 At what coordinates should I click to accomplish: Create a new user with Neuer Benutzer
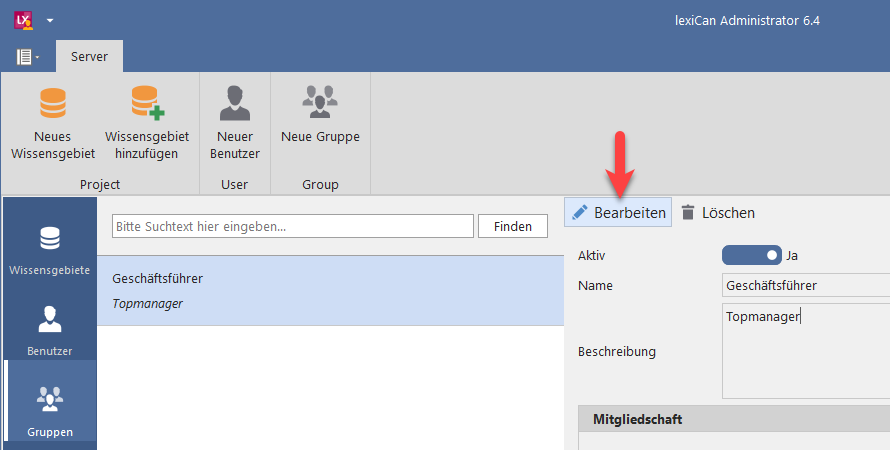[x=238, y=105]
